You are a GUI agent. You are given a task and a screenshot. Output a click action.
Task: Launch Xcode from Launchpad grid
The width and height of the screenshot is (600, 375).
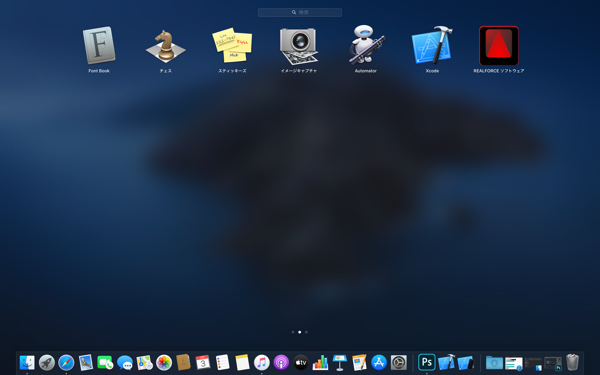tap(432, 45)
